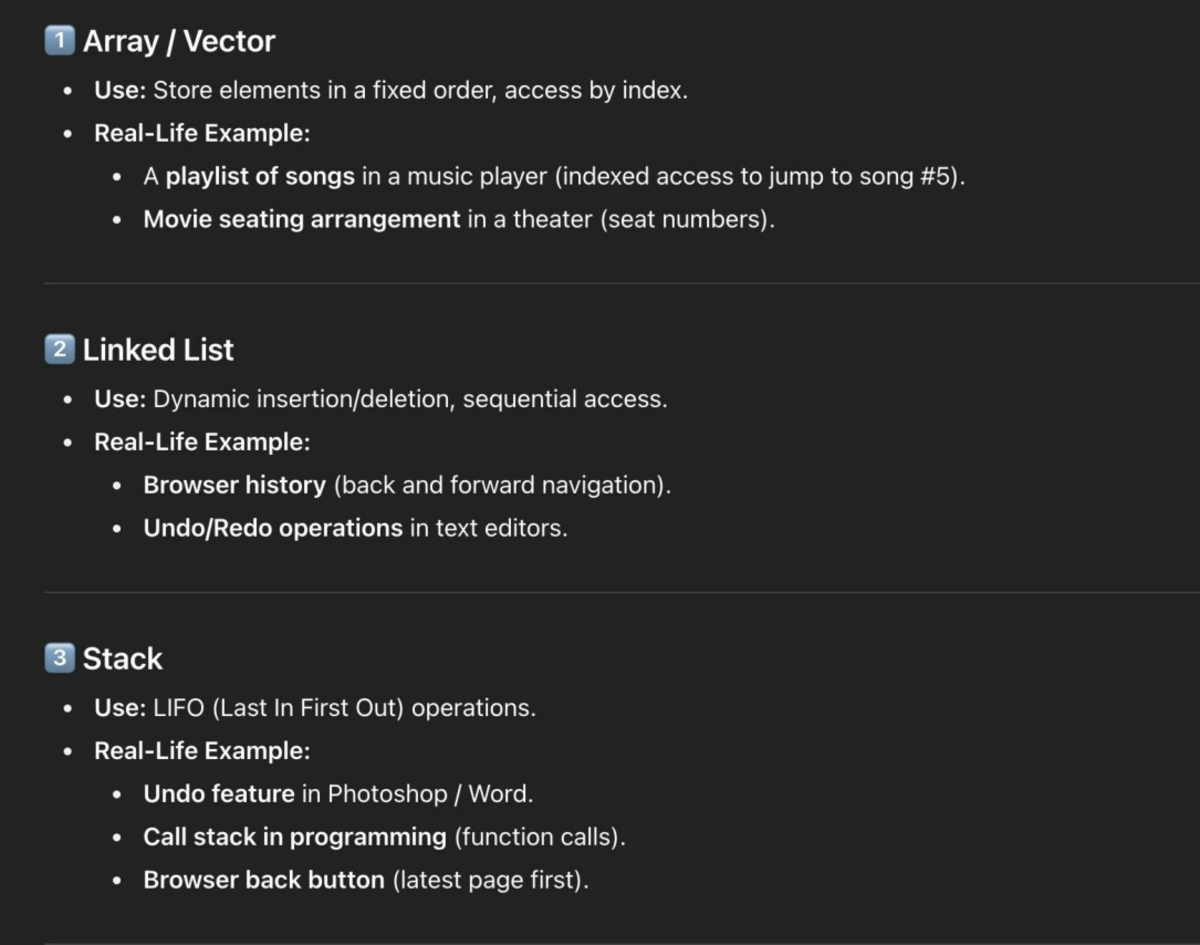Click "Store elements in a fixed order" text
The height and width of the screenshot is (945, 1200).
pyautogui.click(x=324, y=91)
